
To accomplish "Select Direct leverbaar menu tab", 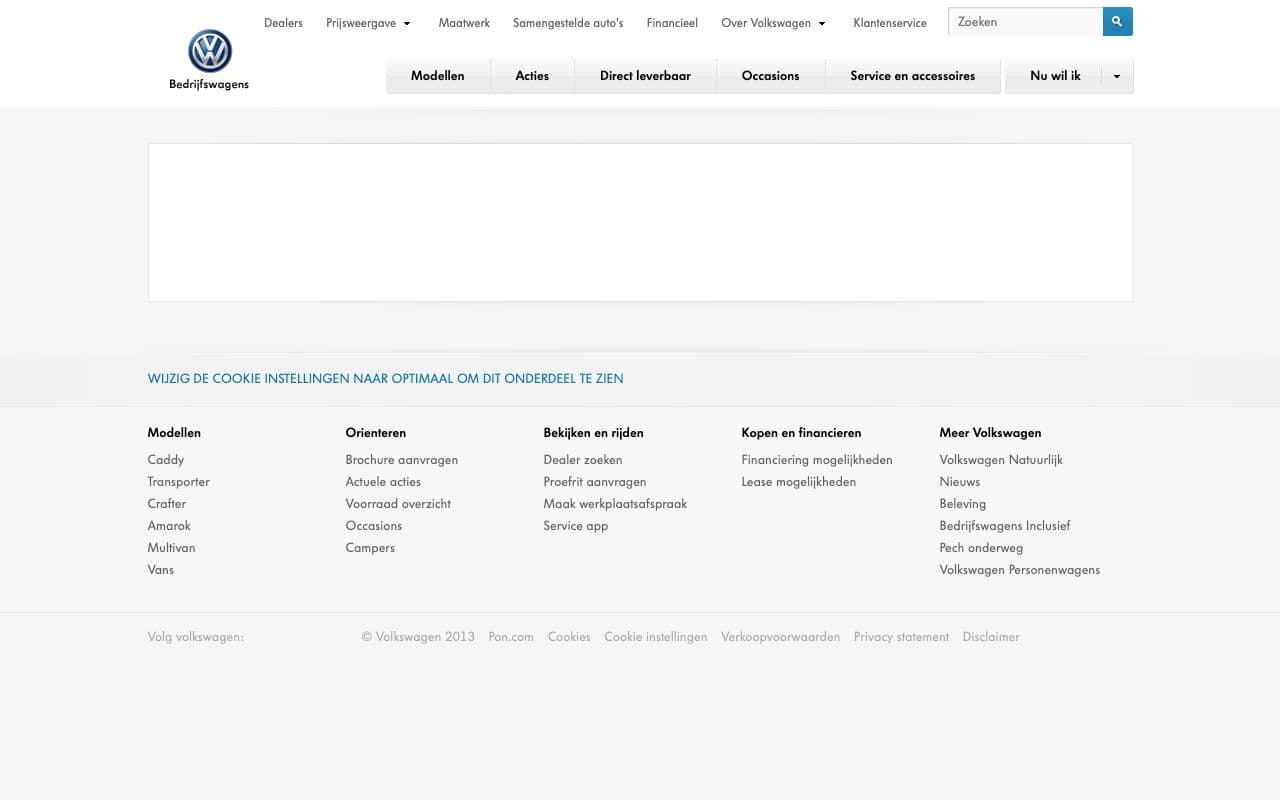I will pyautogui.click(x=645, y=76).
